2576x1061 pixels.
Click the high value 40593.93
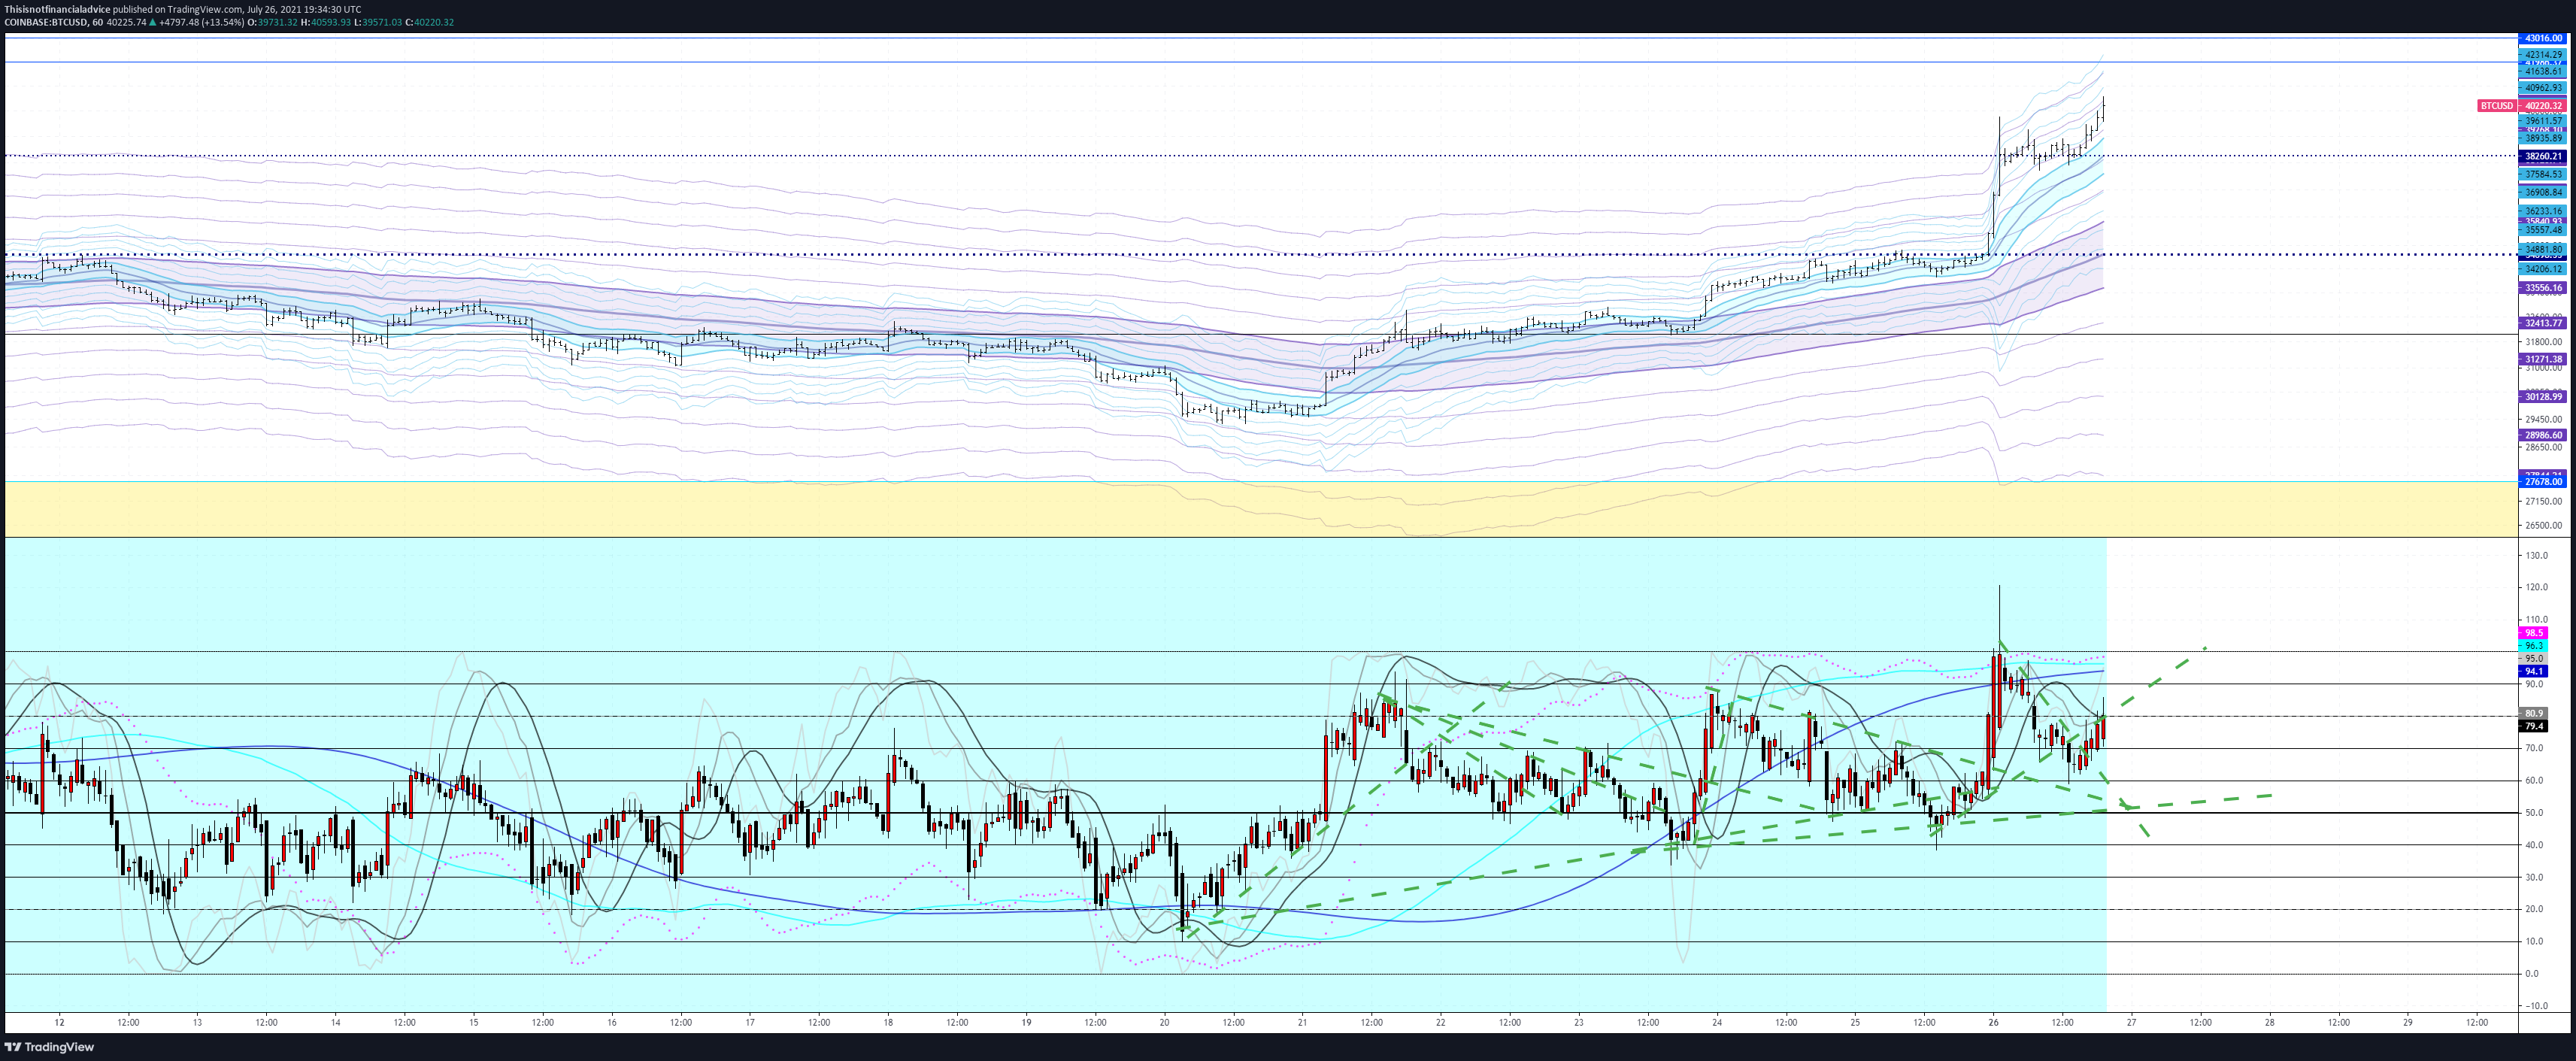331,22
